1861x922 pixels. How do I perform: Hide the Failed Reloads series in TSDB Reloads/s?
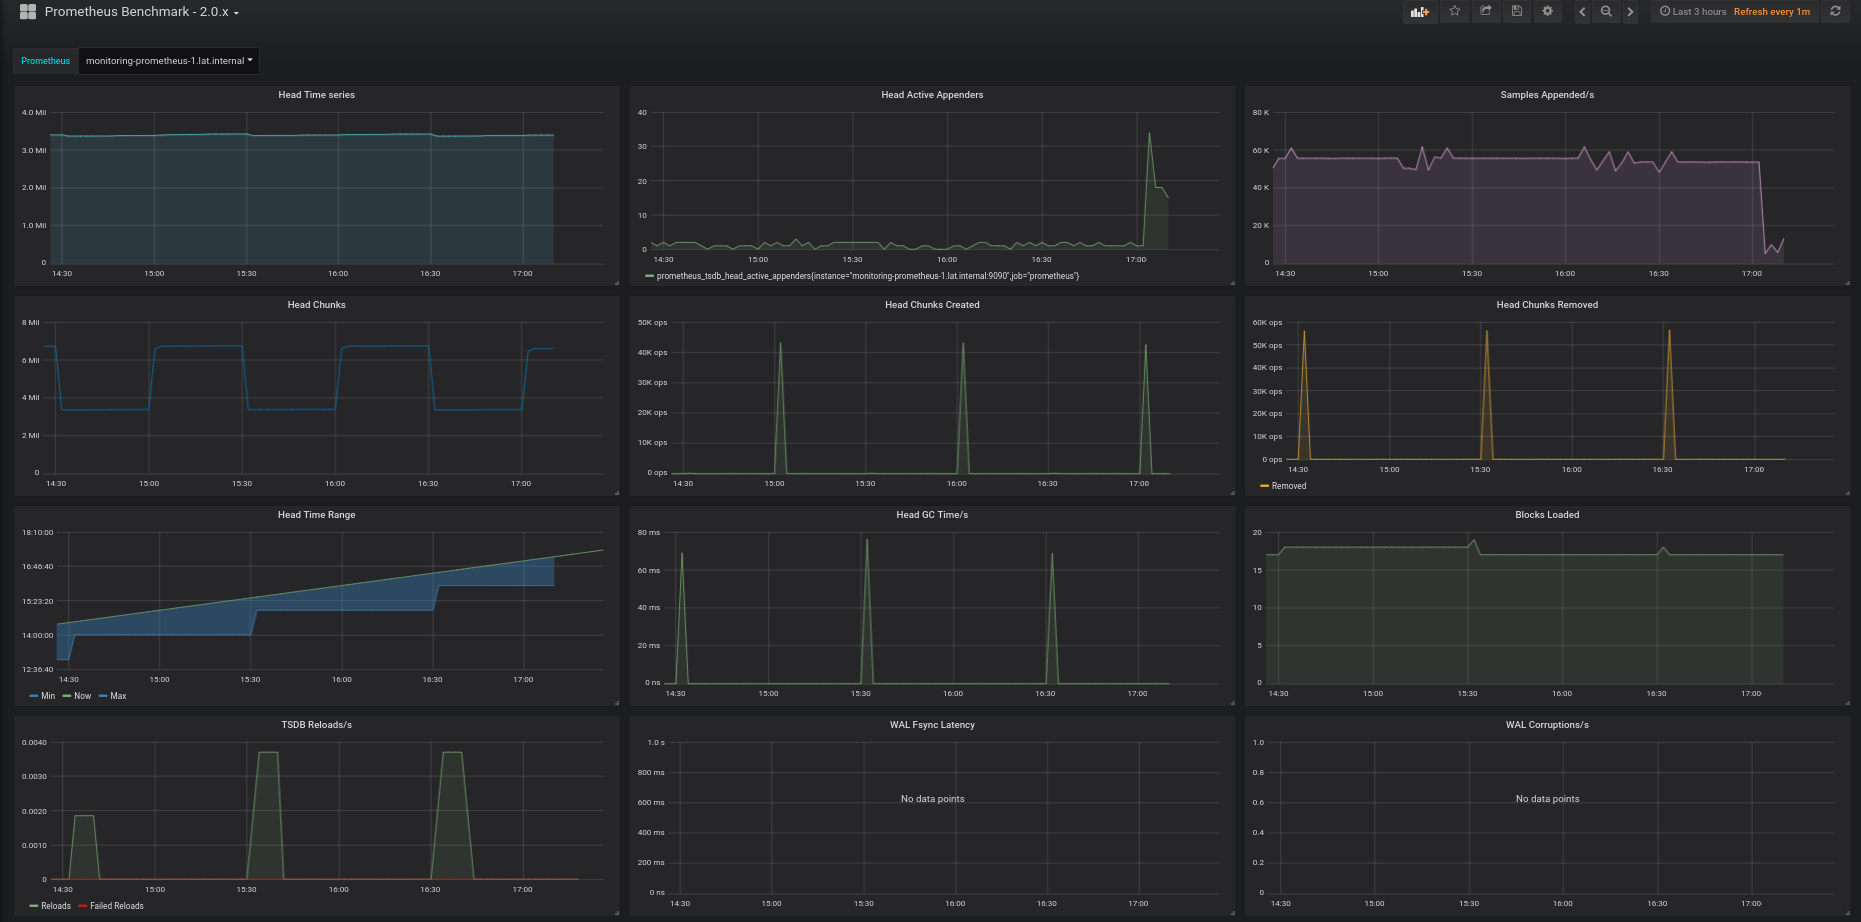115,905
